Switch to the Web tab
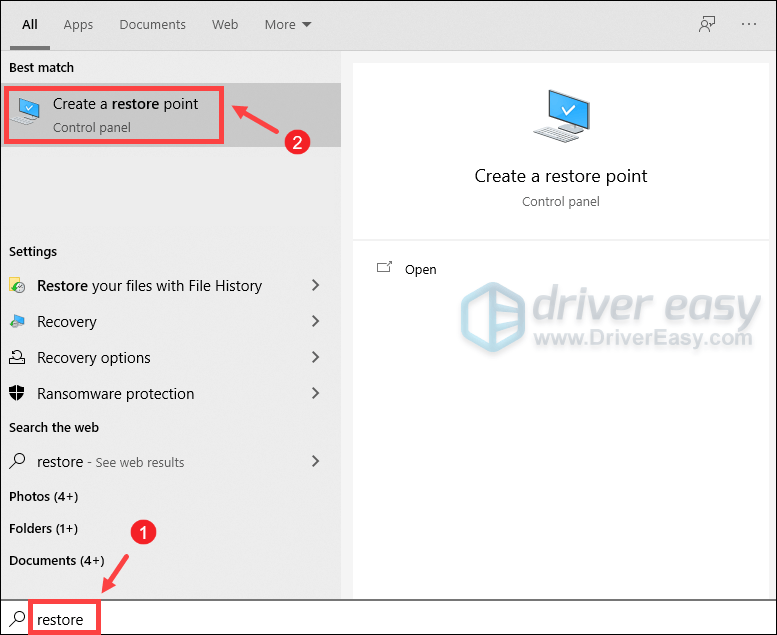 click(x=225, y=25)
